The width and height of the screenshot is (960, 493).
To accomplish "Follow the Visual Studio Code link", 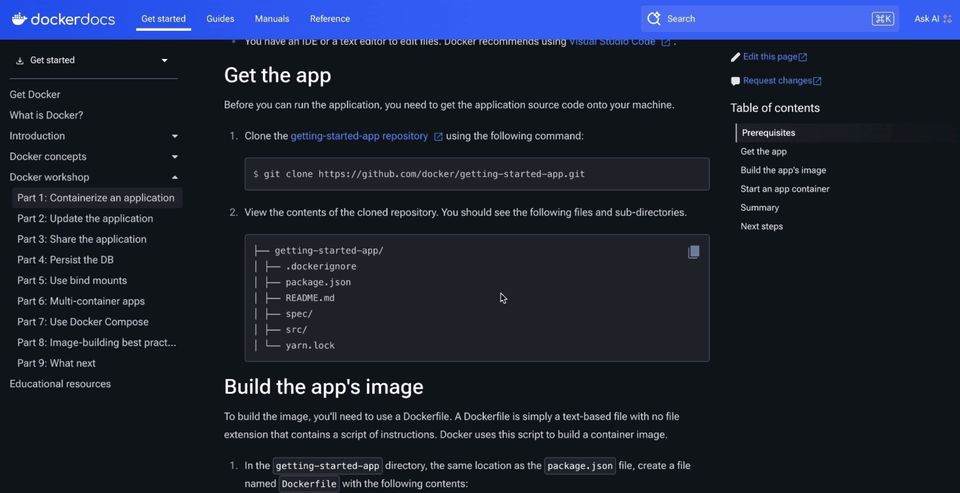I will pyautogui.click(x=612, y=42).
